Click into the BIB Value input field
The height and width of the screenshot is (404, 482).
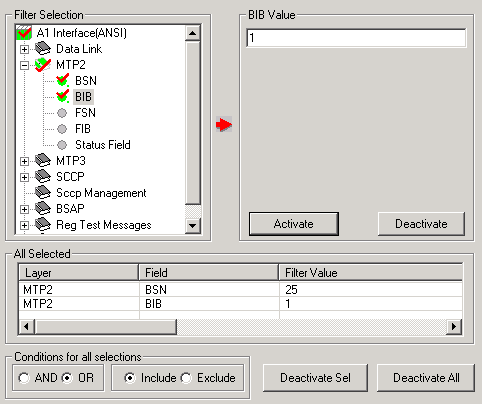pos(356,38)
